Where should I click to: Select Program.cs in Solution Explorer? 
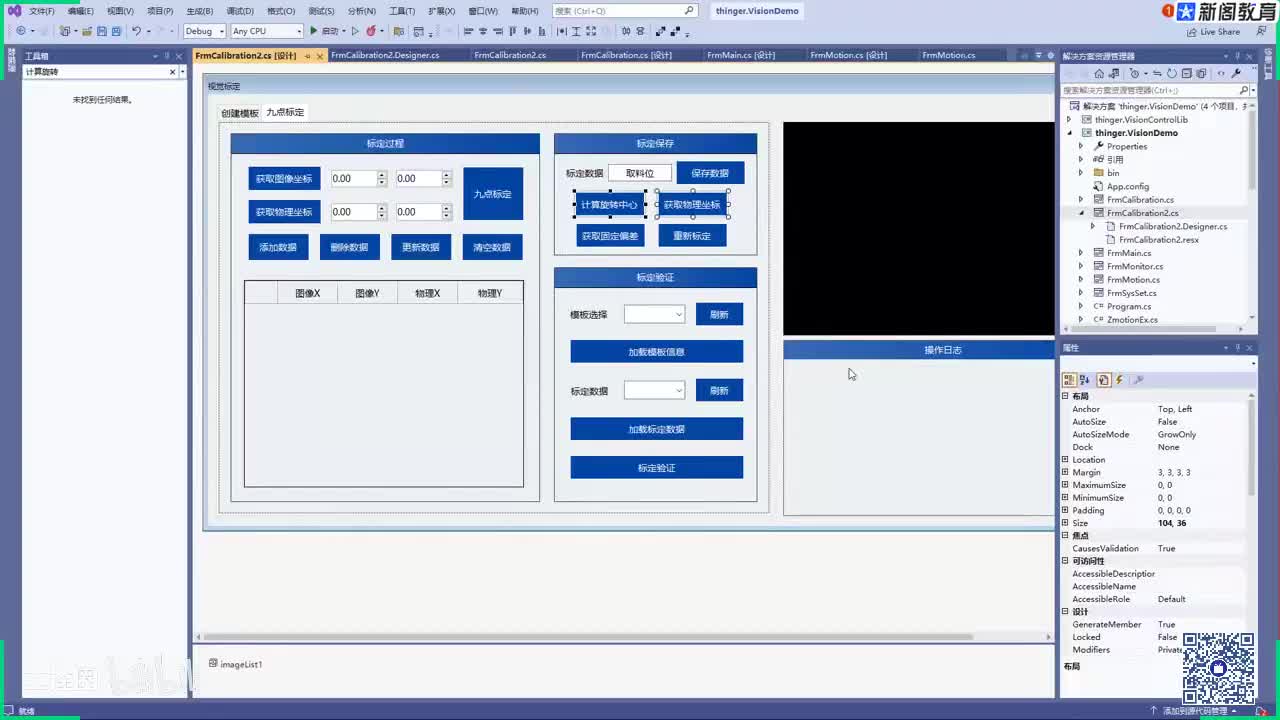tap(1129, 306)
